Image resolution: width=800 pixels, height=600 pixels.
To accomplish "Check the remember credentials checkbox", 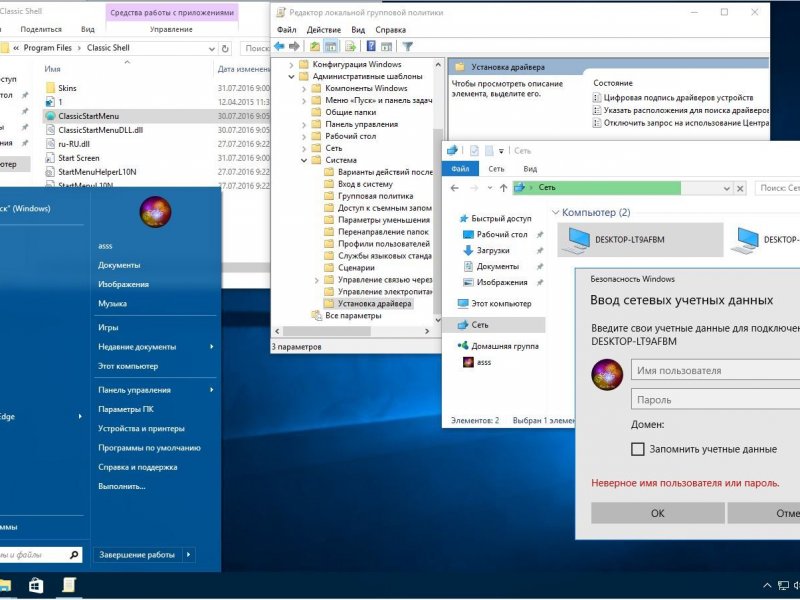I will pos(638,449).
